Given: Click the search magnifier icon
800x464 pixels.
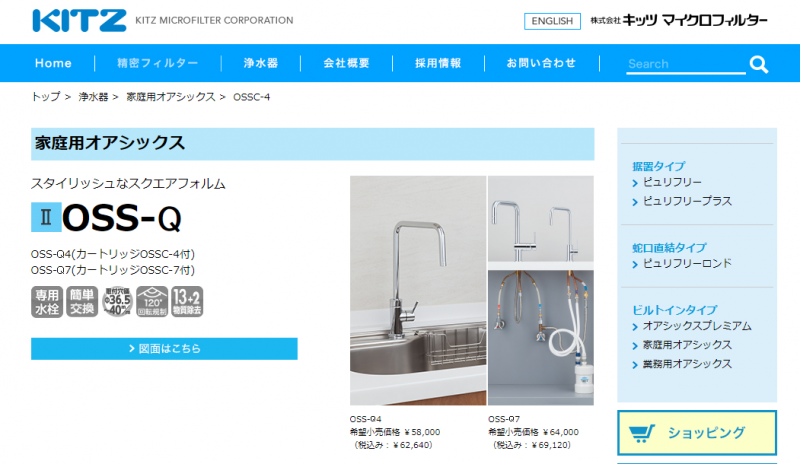Looking at the screenshot, I should tap(759, 65).
